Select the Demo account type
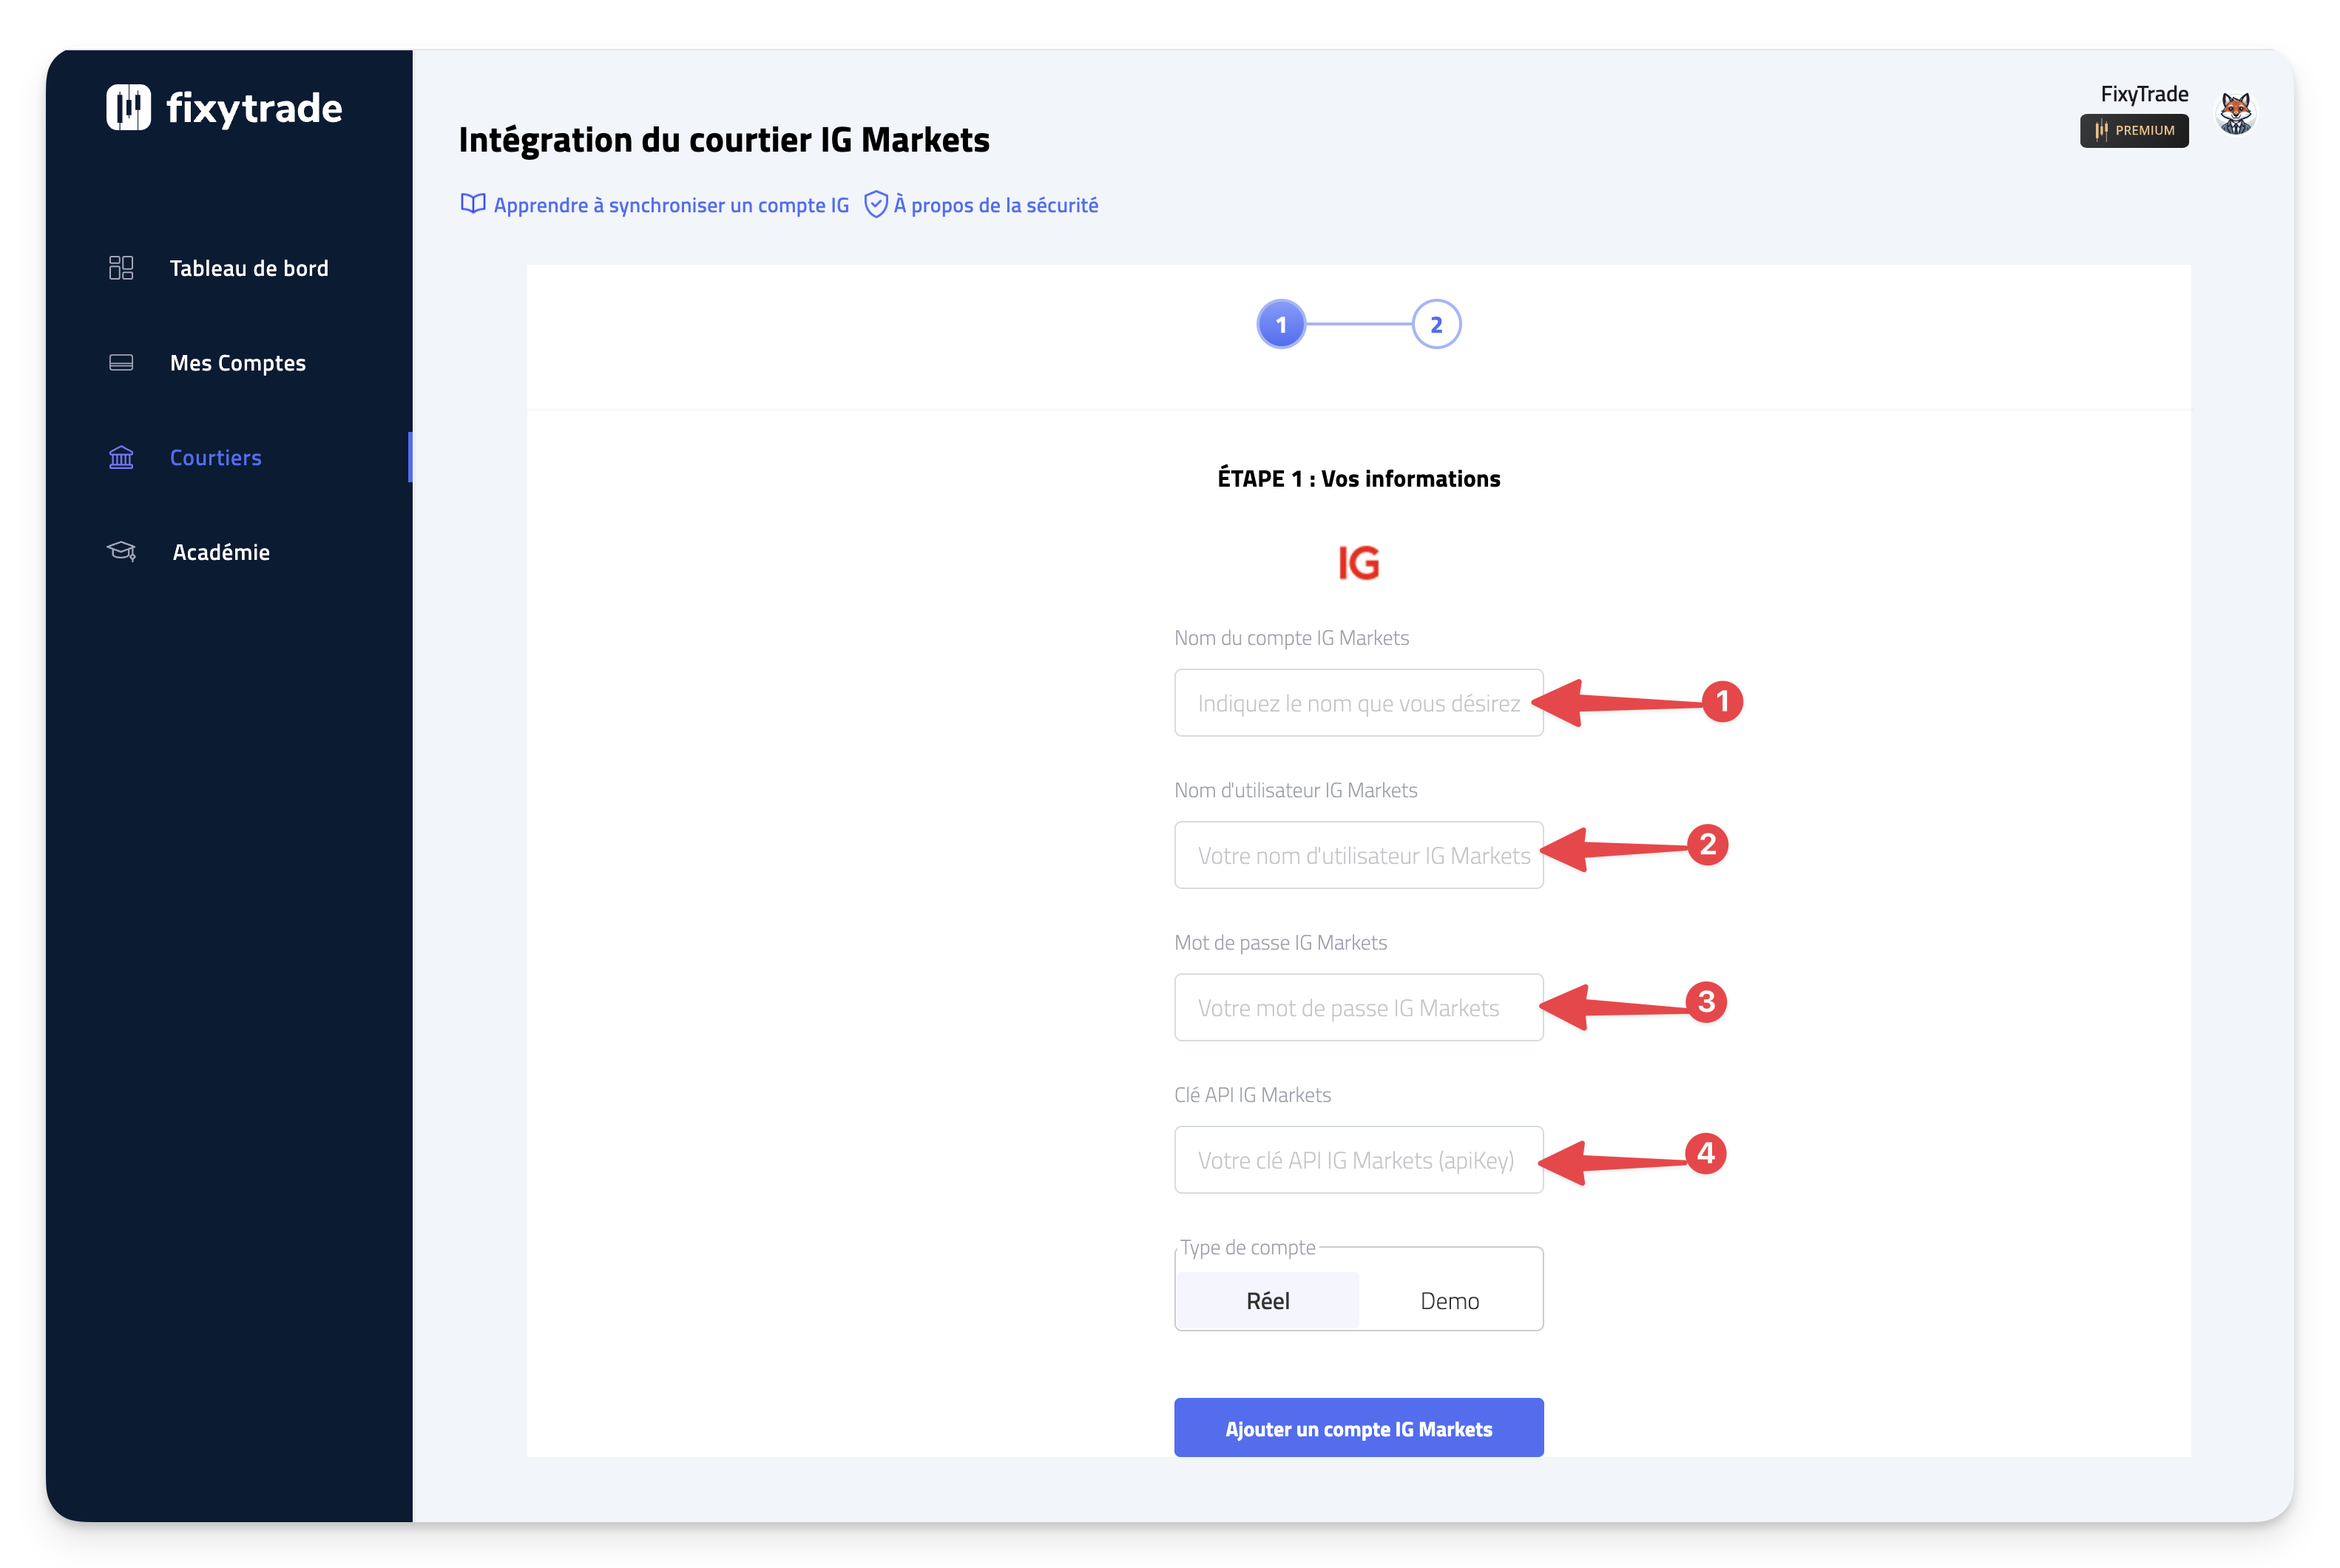 point(1449,1300)
